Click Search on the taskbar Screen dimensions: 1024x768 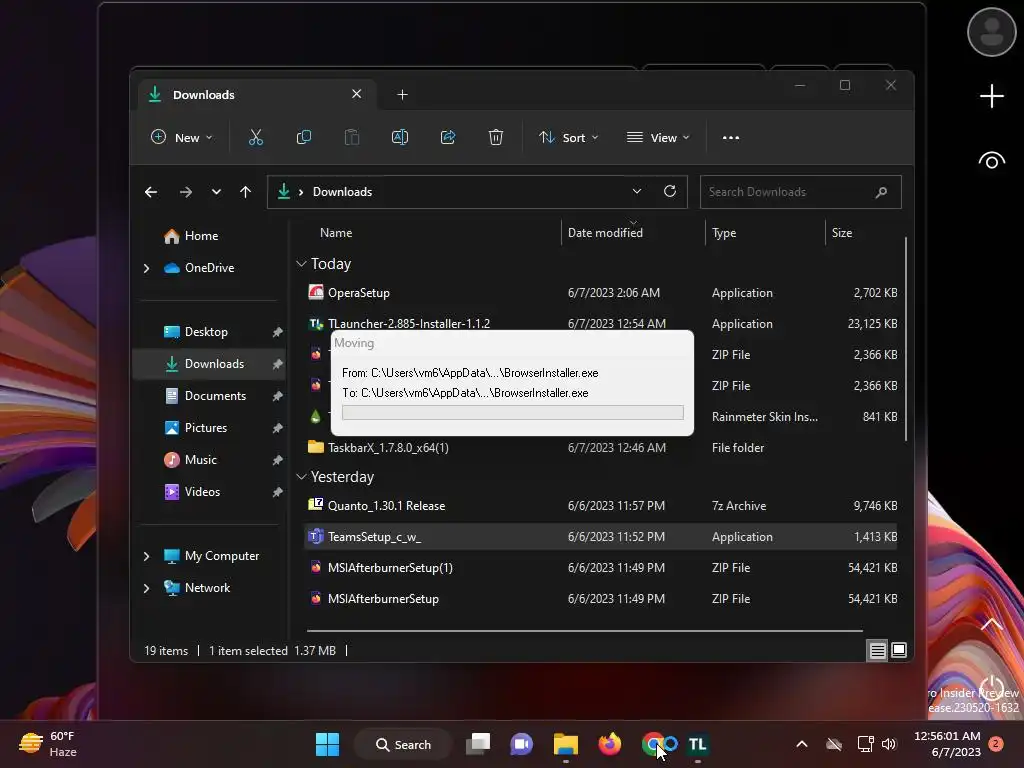pos(403,744)
